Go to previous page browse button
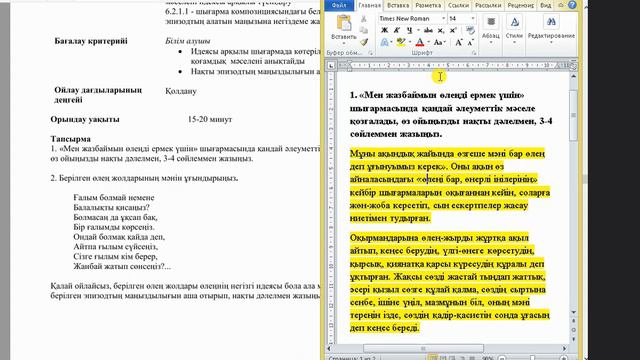 coord(573,322)
